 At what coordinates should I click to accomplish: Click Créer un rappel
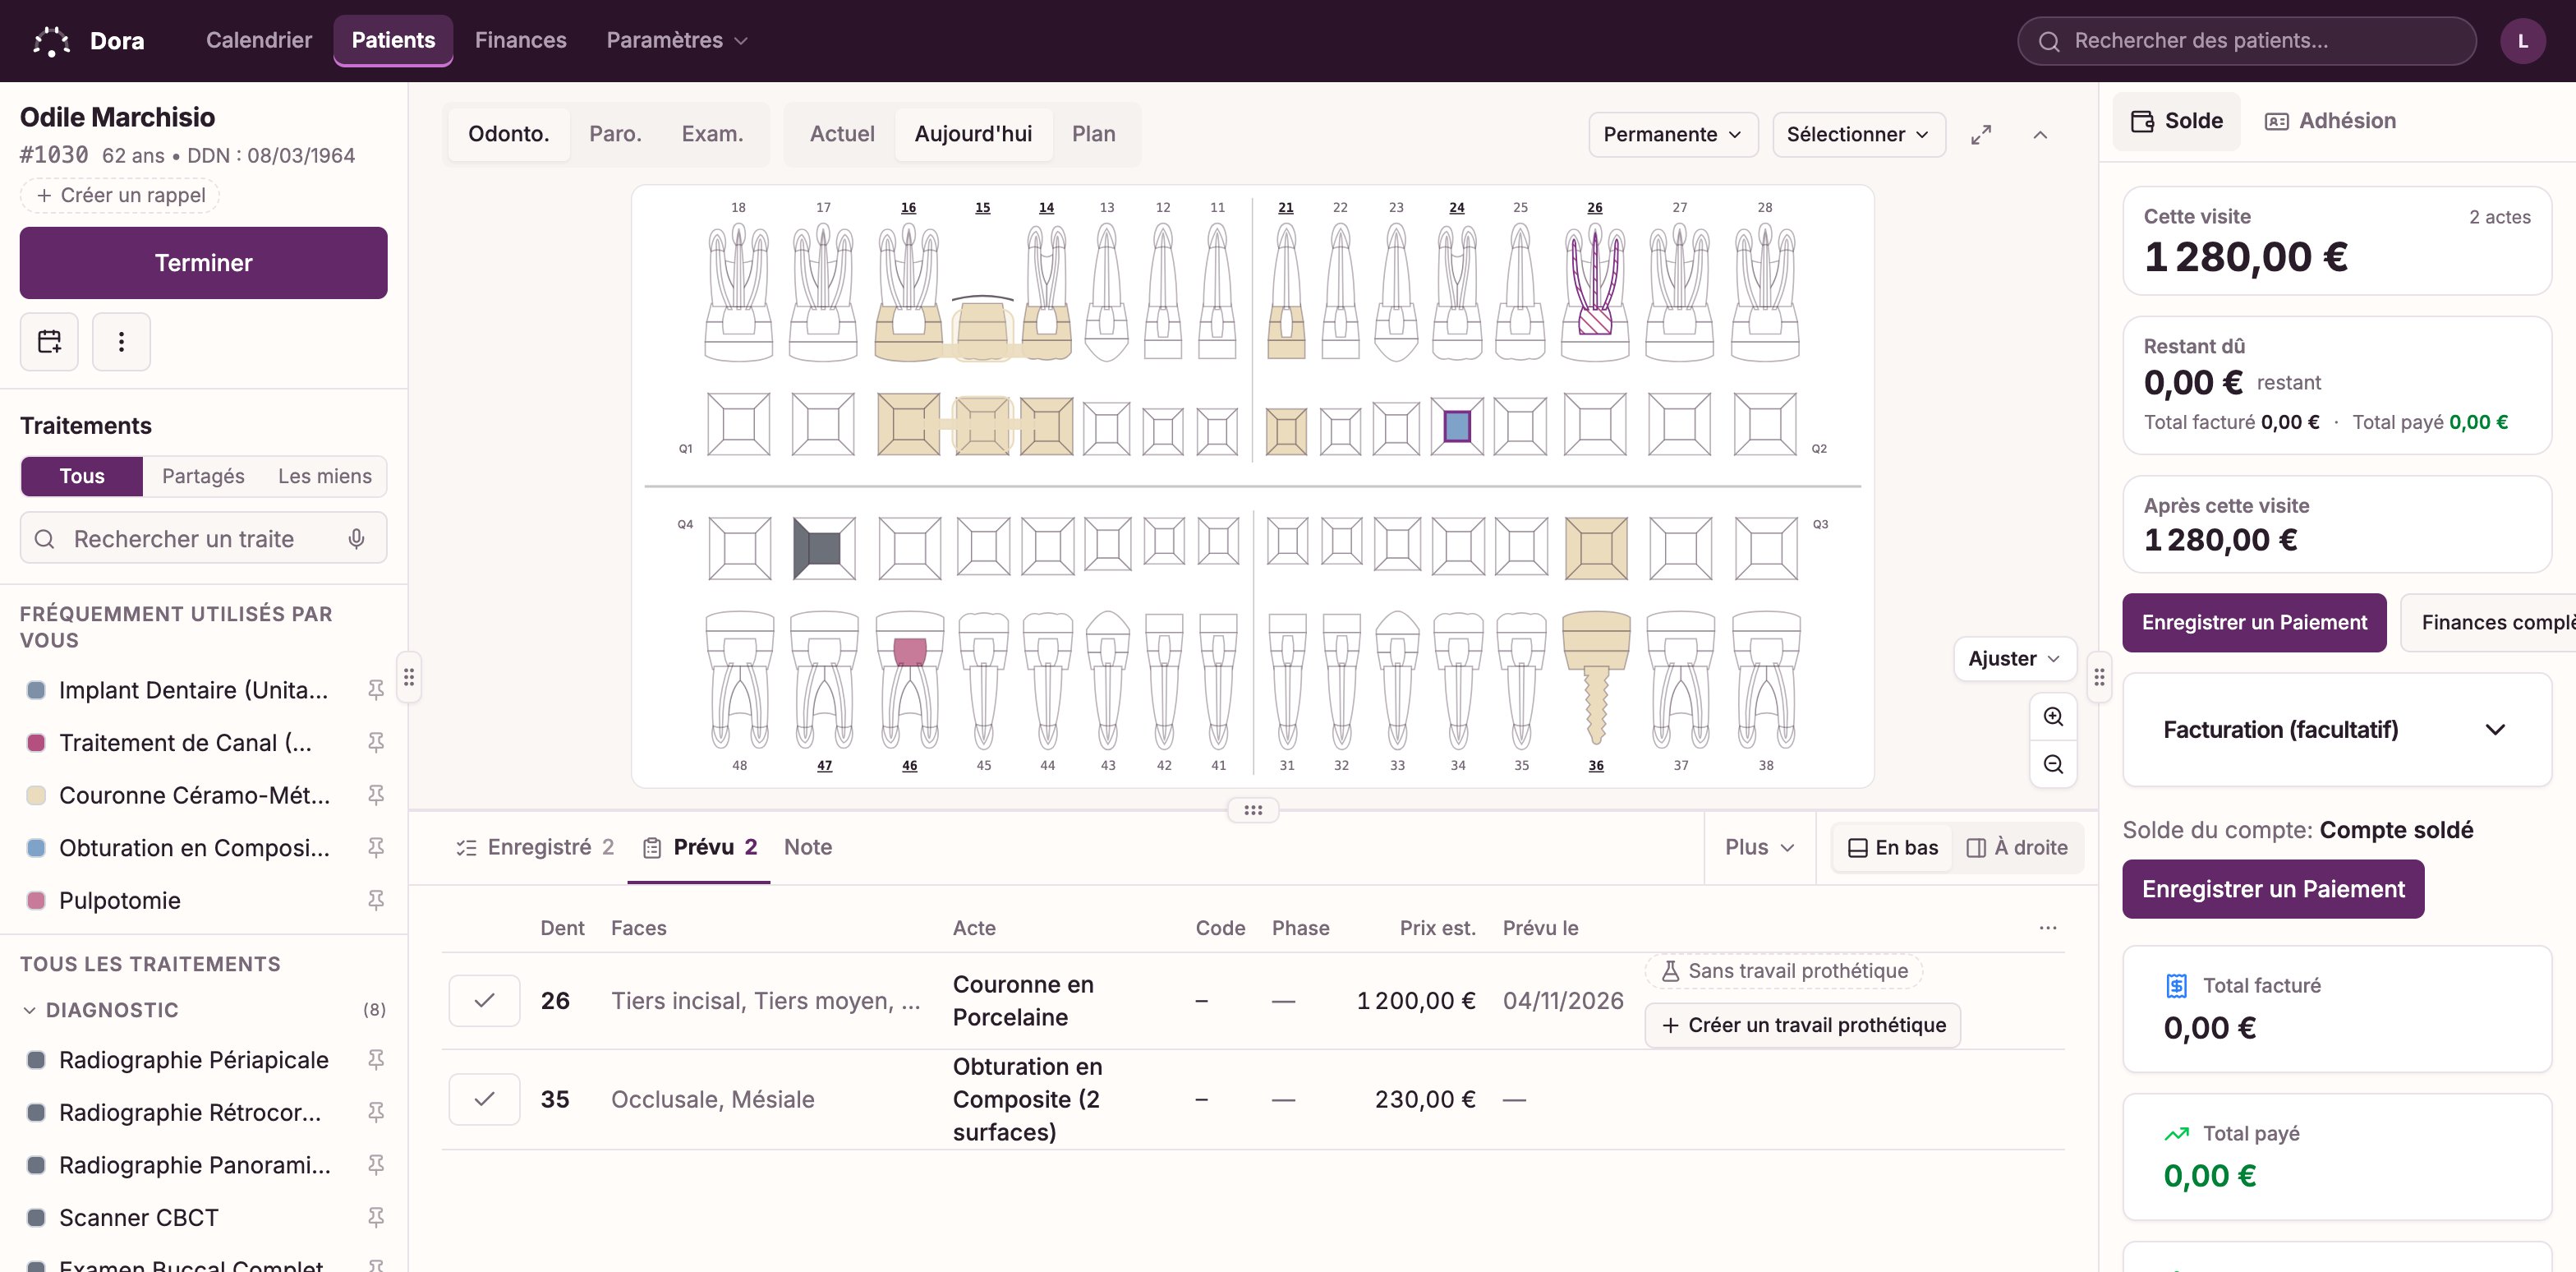[x=121, y=195]
